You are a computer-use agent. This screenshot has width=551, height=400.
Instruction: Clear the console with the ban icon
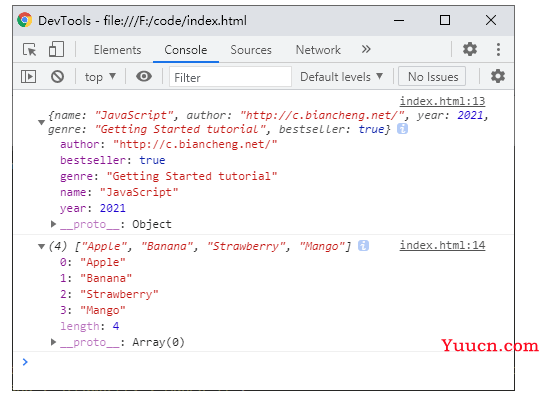click(57, 76)
